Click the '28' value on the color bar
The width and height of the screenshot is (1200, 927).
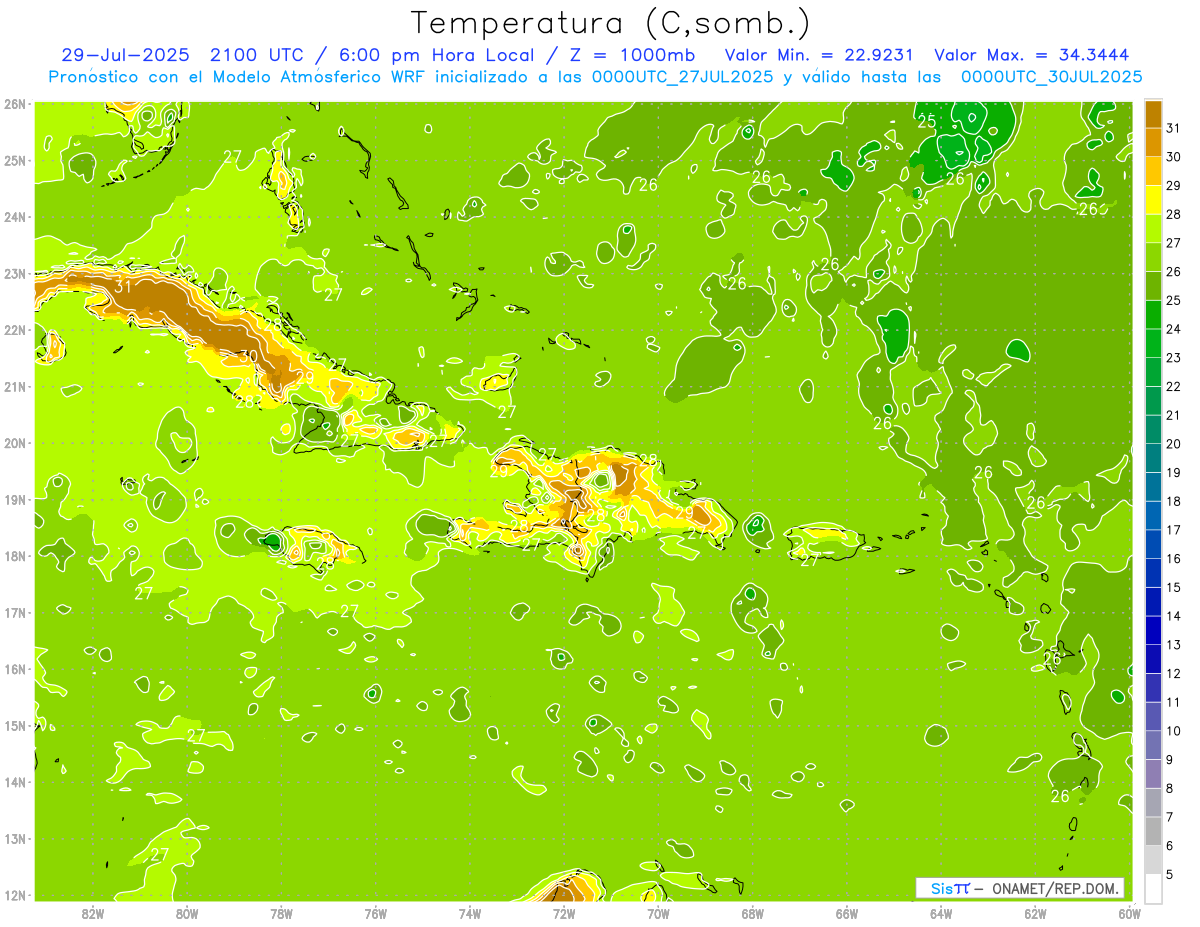coord(1173,214)
